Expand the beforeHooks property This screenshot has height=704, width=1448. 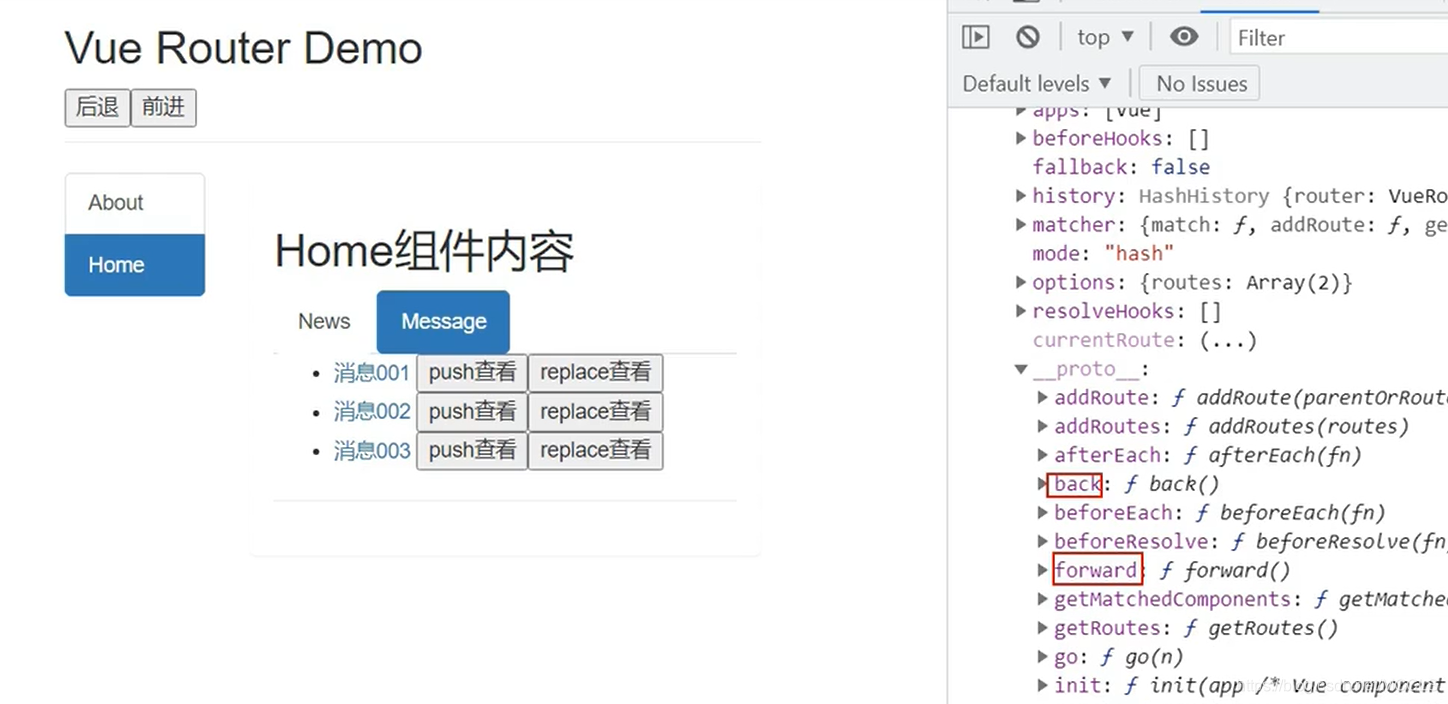pos(1021,138)
